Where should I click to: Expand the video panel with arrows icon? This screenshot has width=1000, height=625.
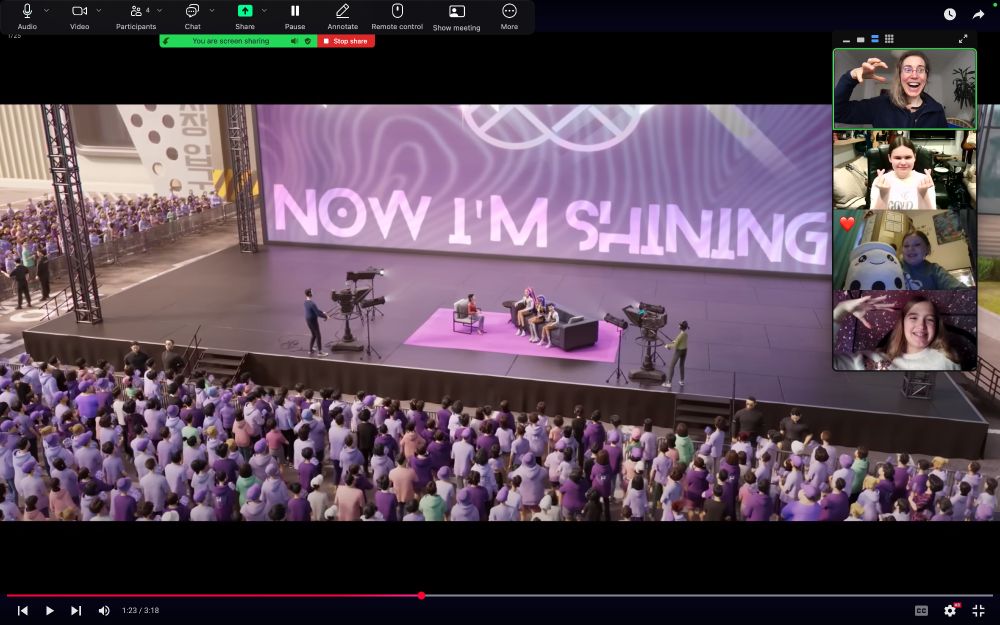(963, 39)
